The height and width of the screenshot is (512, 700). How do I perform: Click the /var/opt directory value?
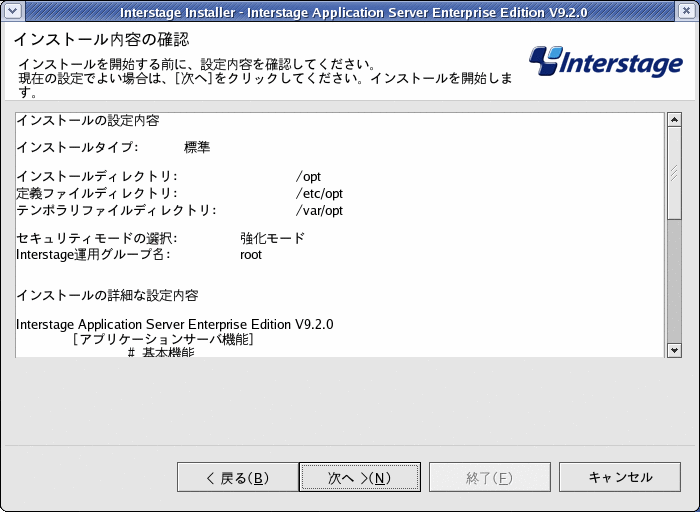pos(319,211)
